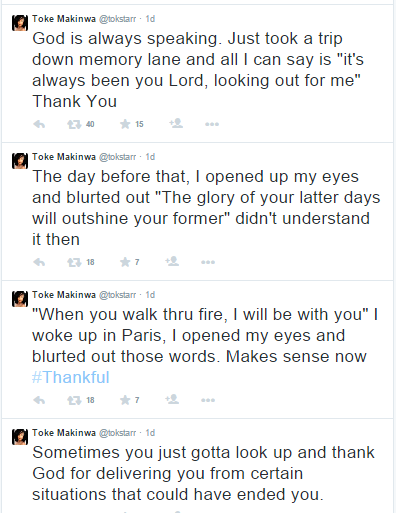This screenshot has height=513, width=396.
Task: Open profile picture on first tweet
Action: point(20,23)
